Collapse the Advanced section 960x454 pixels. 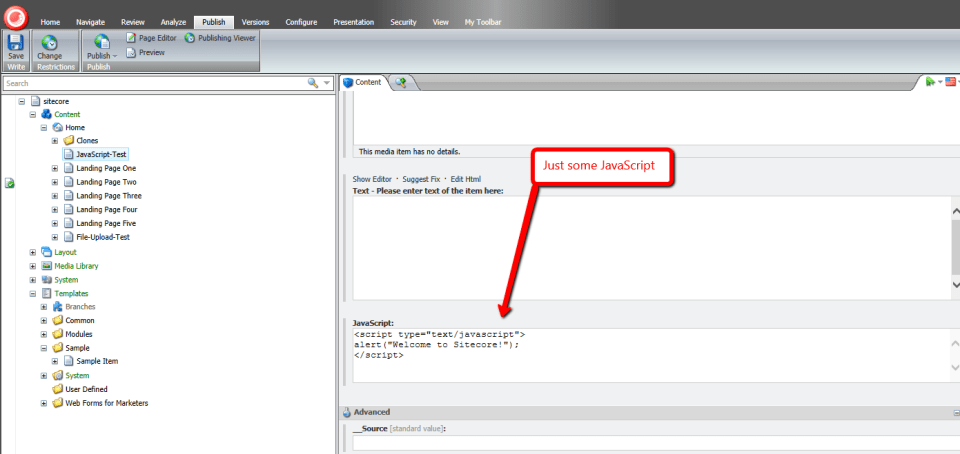953,412
